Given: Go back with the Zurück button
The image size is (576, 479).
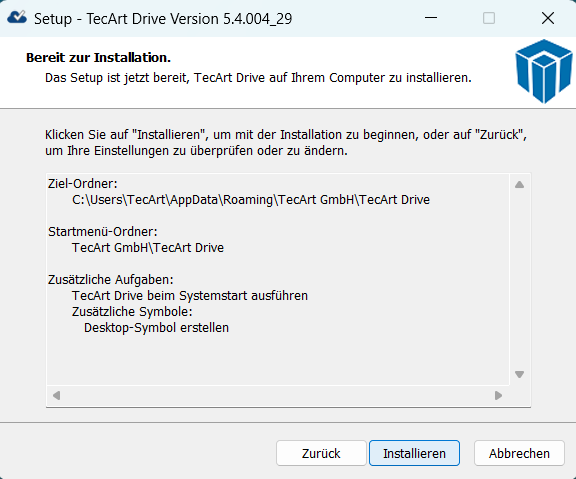Looking at the screenshot, I should pos(321,453).
